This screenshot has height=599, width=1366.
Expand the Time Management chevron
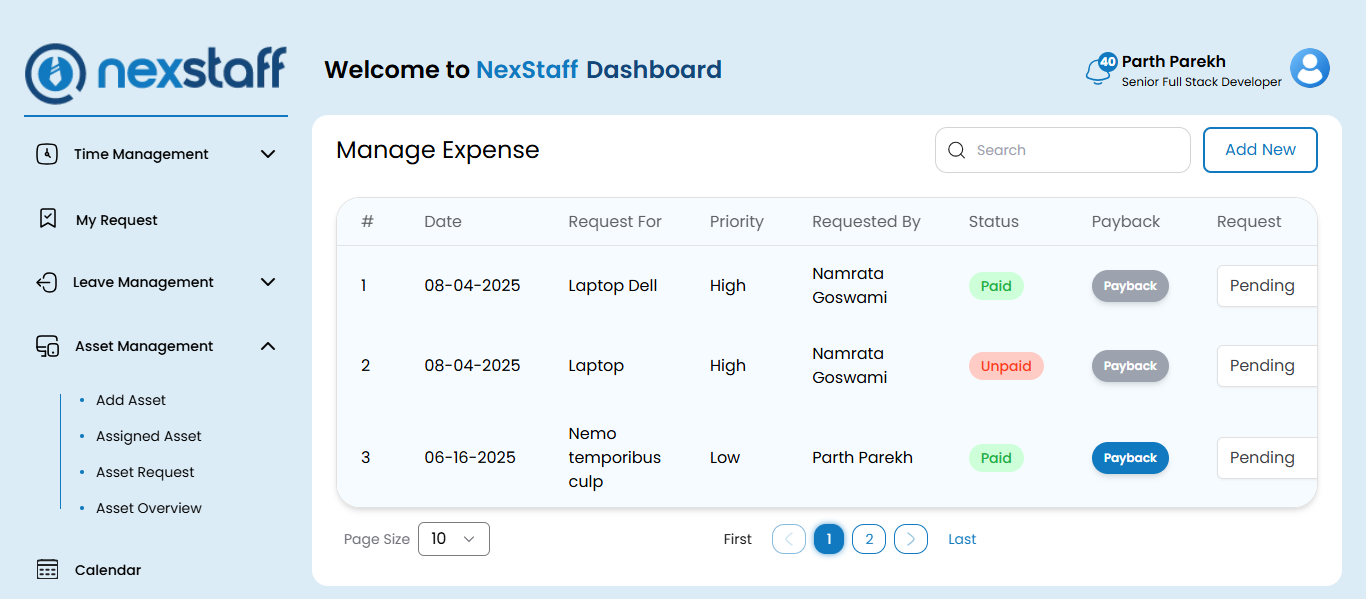[268, 154]
